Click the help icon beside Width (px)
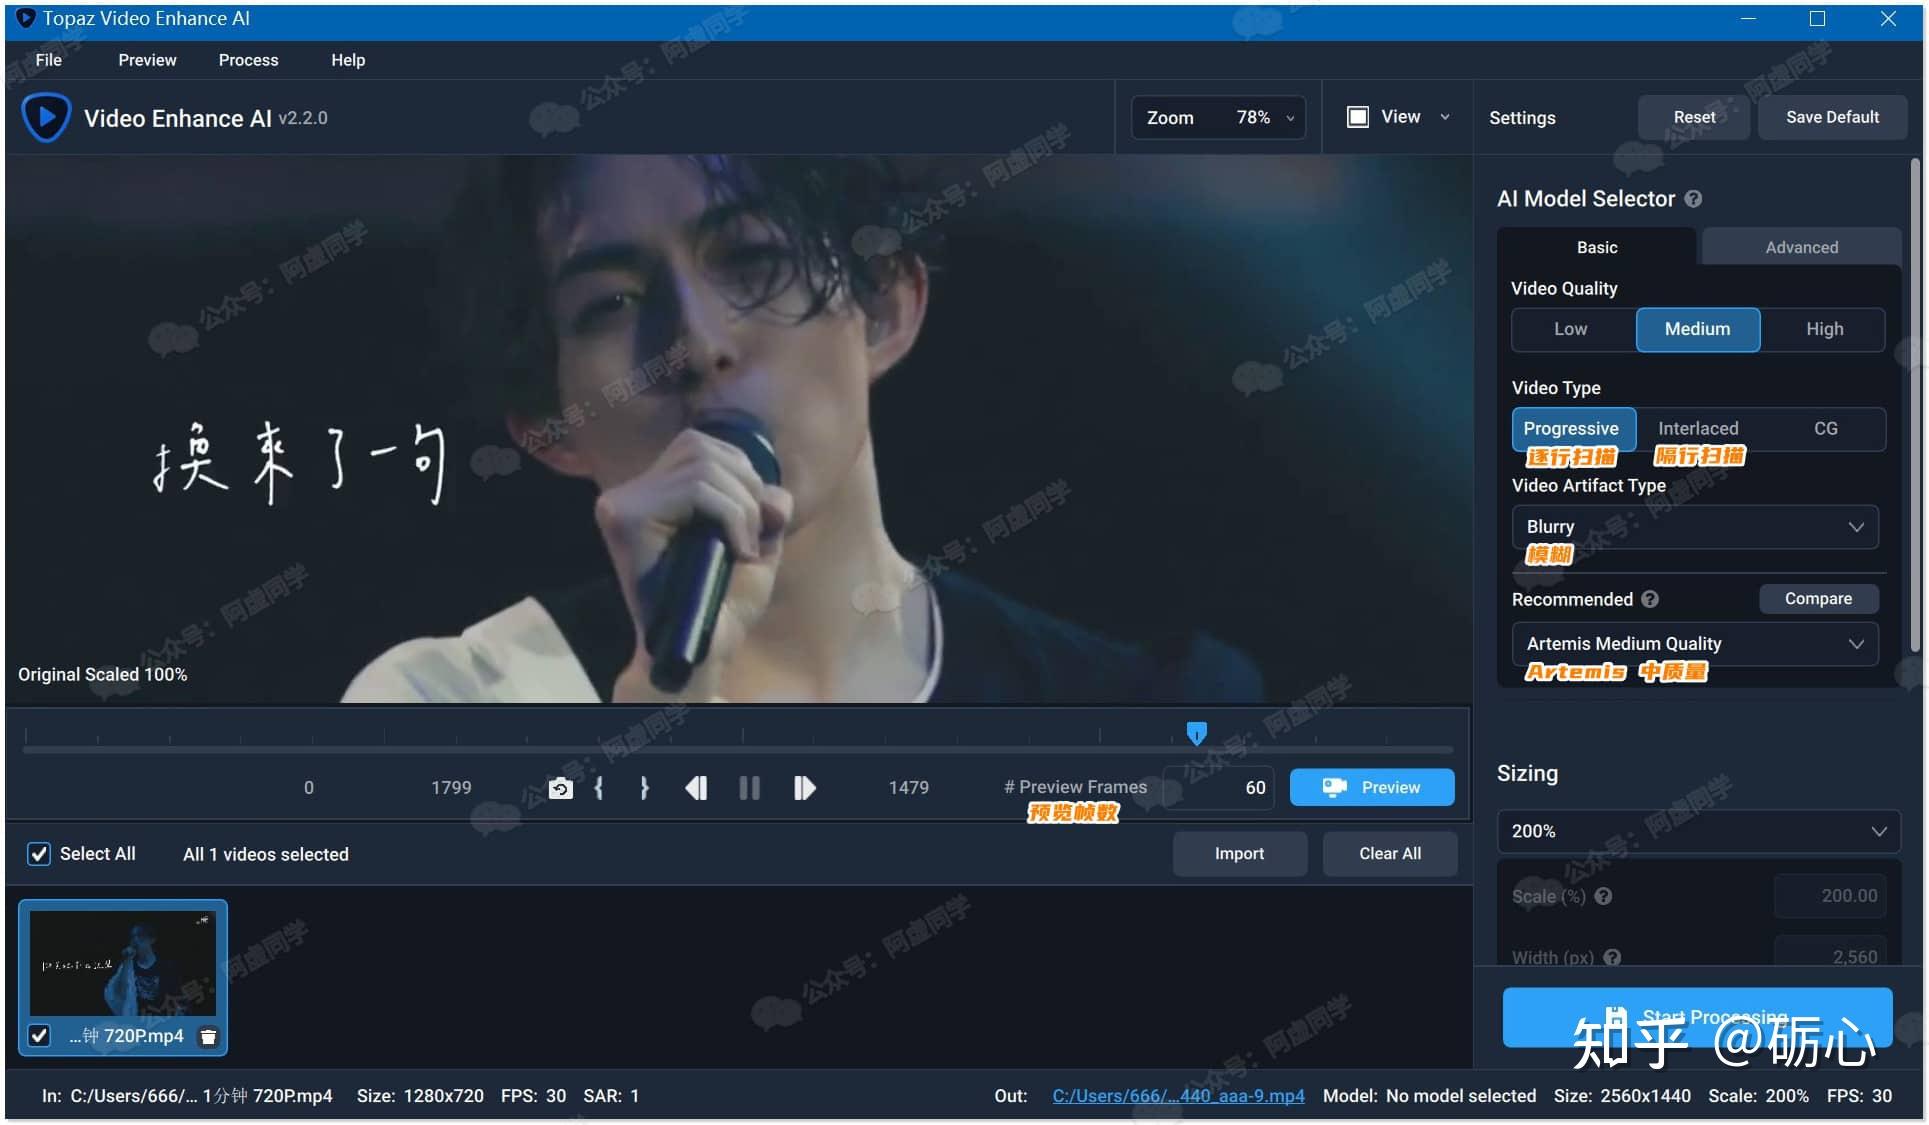This screenshot has width=1929, height=1125. 1612,957
